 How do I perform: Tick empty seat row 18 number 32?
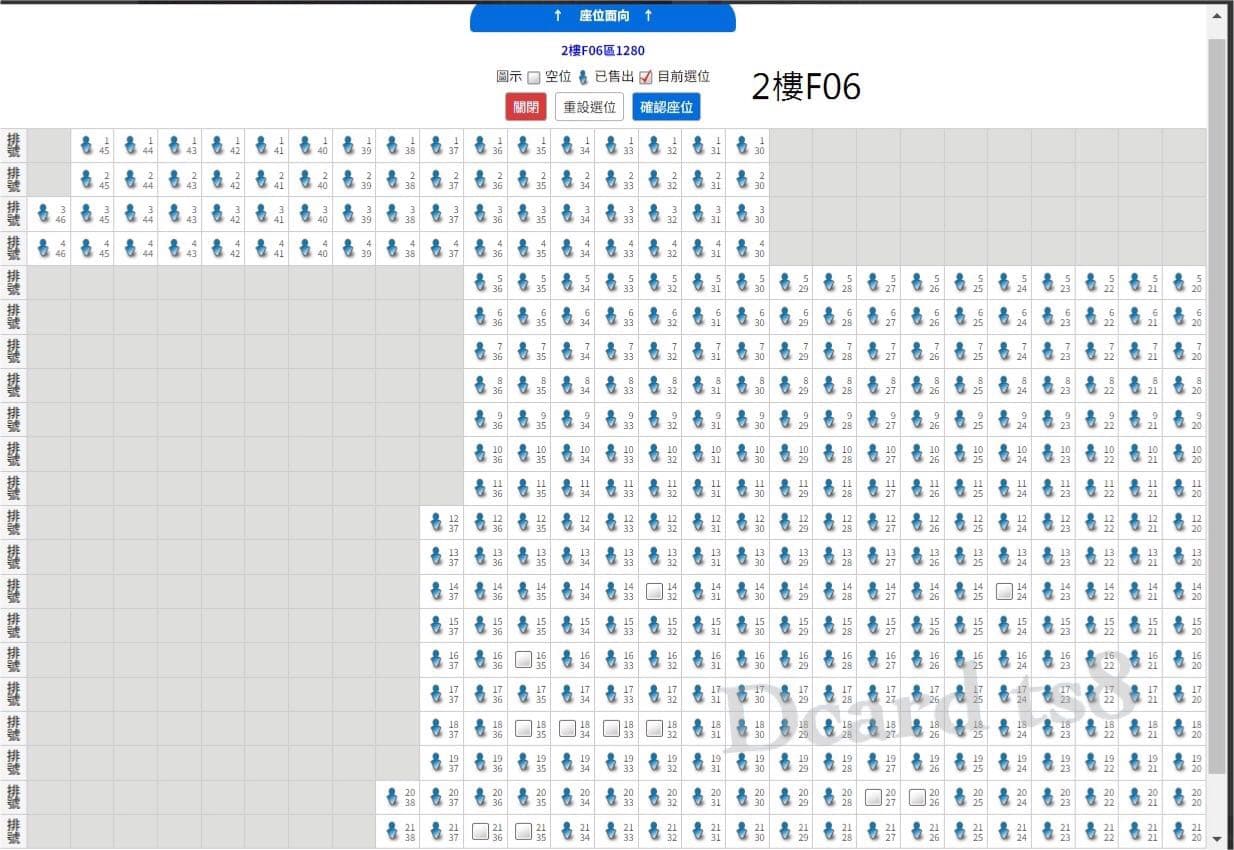pos(655,728)
